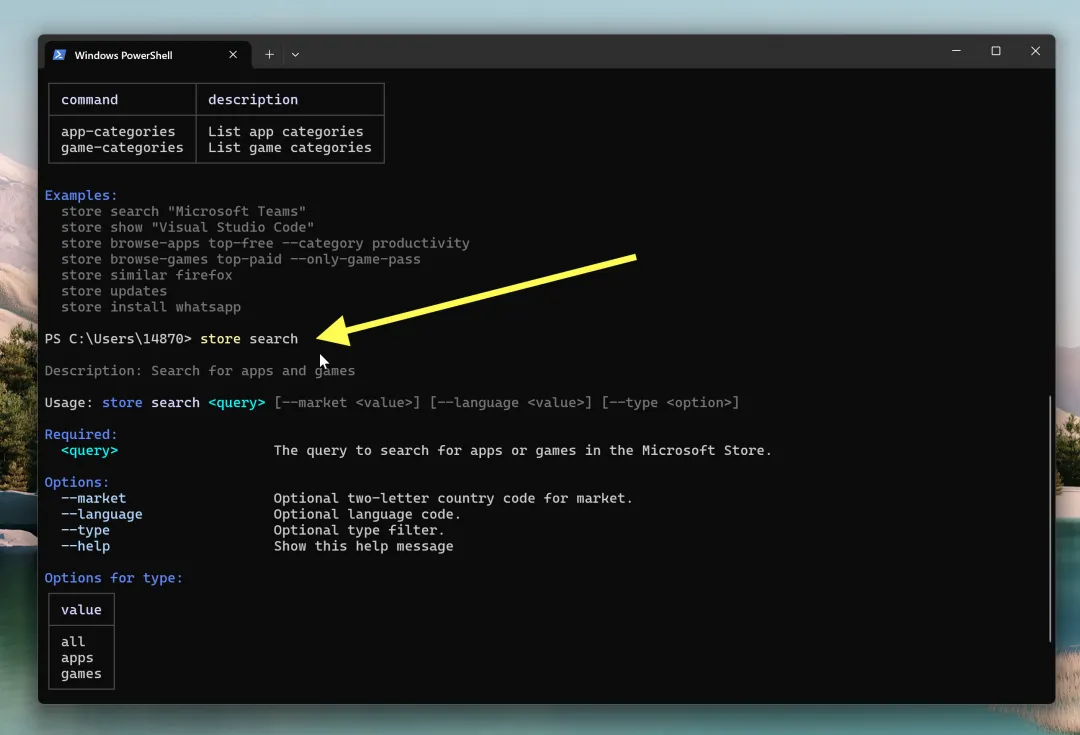
Task: Click the terminal vertical scrollbar thumb
Action: coord(1050,518)
